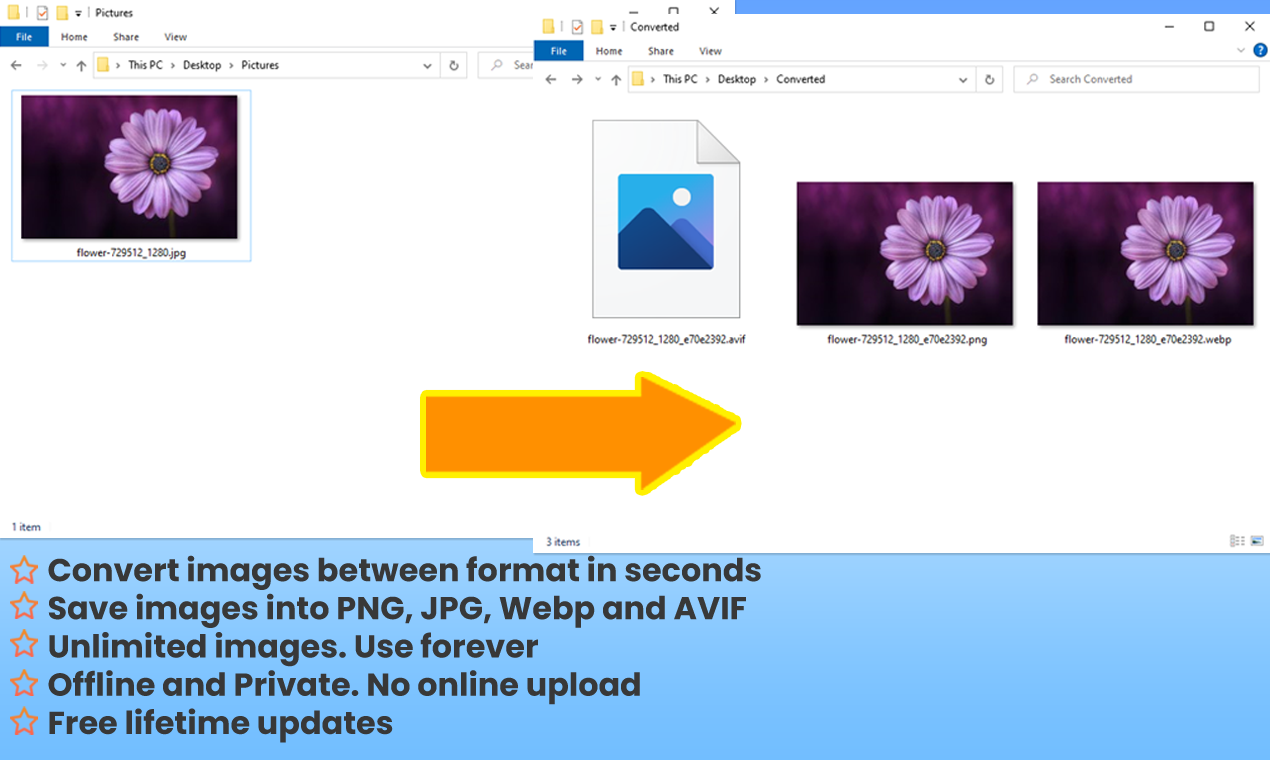
Task: Navigate to This PC via the breadcrumb
Action: 681,79
